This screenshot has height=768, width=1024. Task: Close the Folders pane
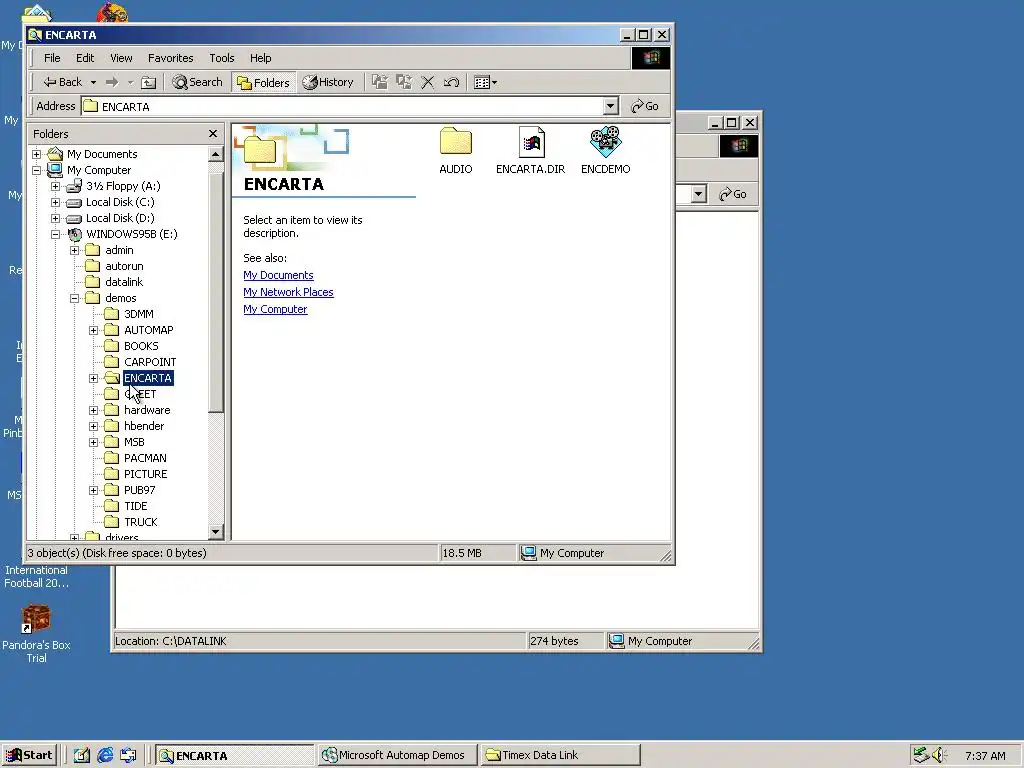pyautogui.click(x=213, y=134)
